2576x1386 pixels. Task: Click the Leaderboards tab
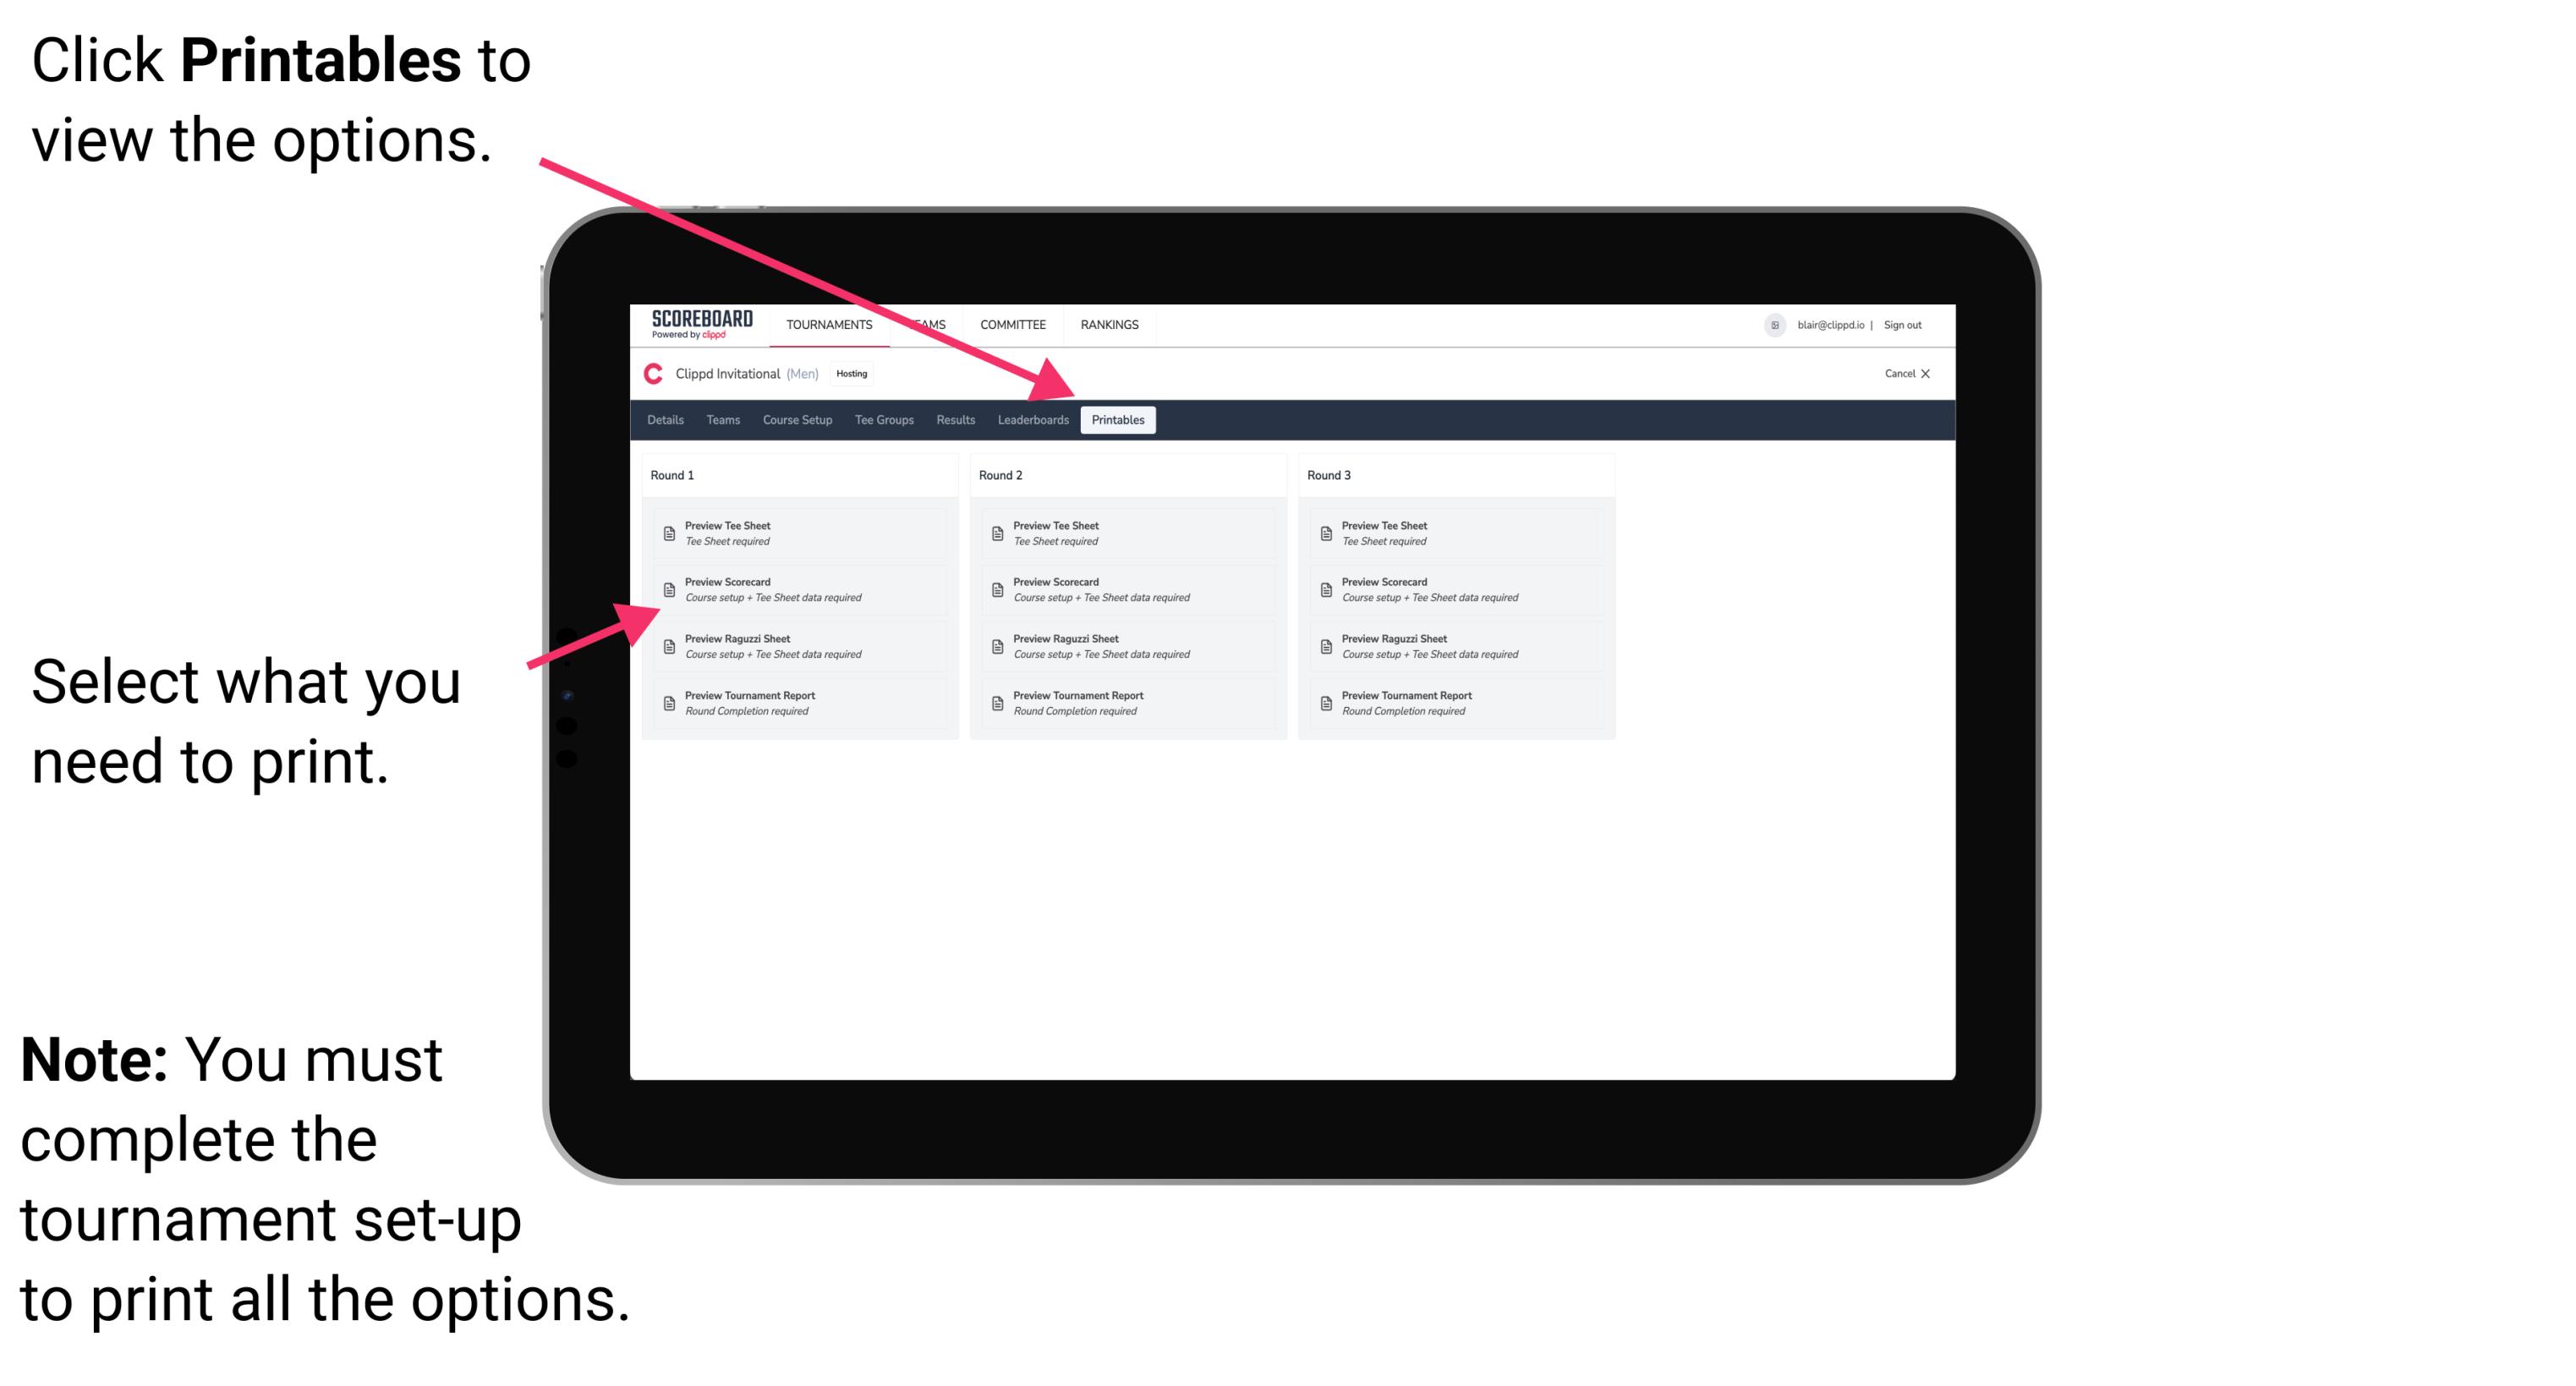pyautogui.click(x=1031, y=420)
